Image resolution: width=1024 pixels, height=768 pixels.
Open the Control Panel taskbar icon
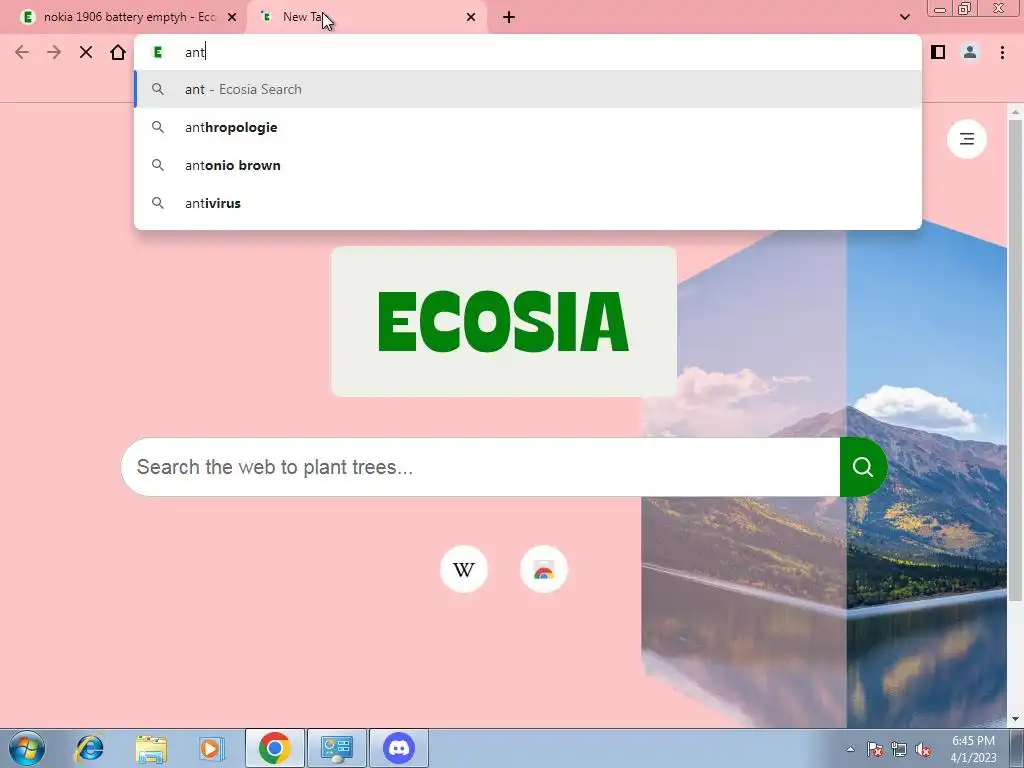(337, 748)
